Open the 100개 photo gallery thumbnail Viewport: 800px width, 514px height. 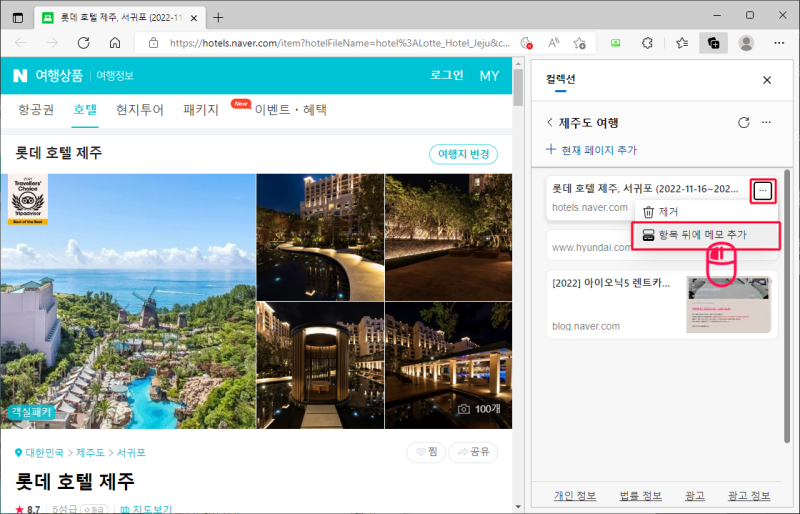pos(448,365)
